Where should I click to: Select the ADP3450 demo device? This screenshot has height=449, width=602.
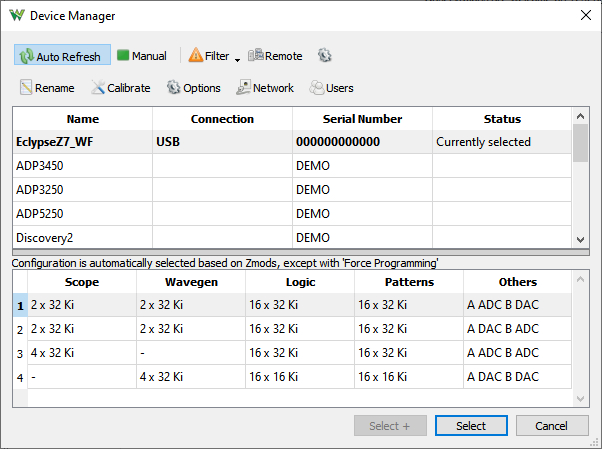point(292,166)
